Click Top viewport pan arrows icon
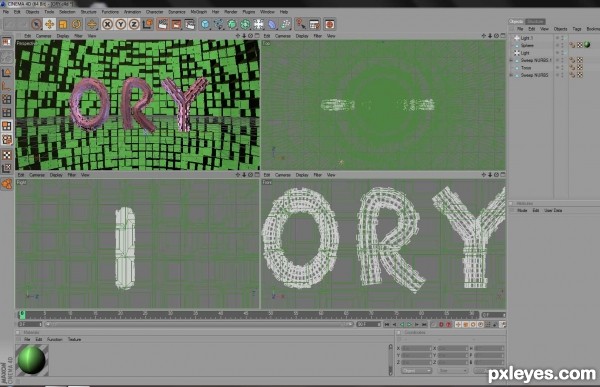This screenshot has height=387, width=600. click(483, 36)
